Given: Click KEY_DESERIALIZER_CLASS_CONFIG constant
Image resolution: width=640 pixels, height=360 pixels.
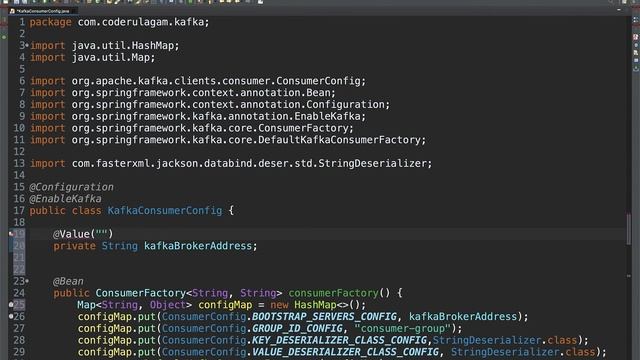Looking at the screenshot, I should tap(339, 340).
